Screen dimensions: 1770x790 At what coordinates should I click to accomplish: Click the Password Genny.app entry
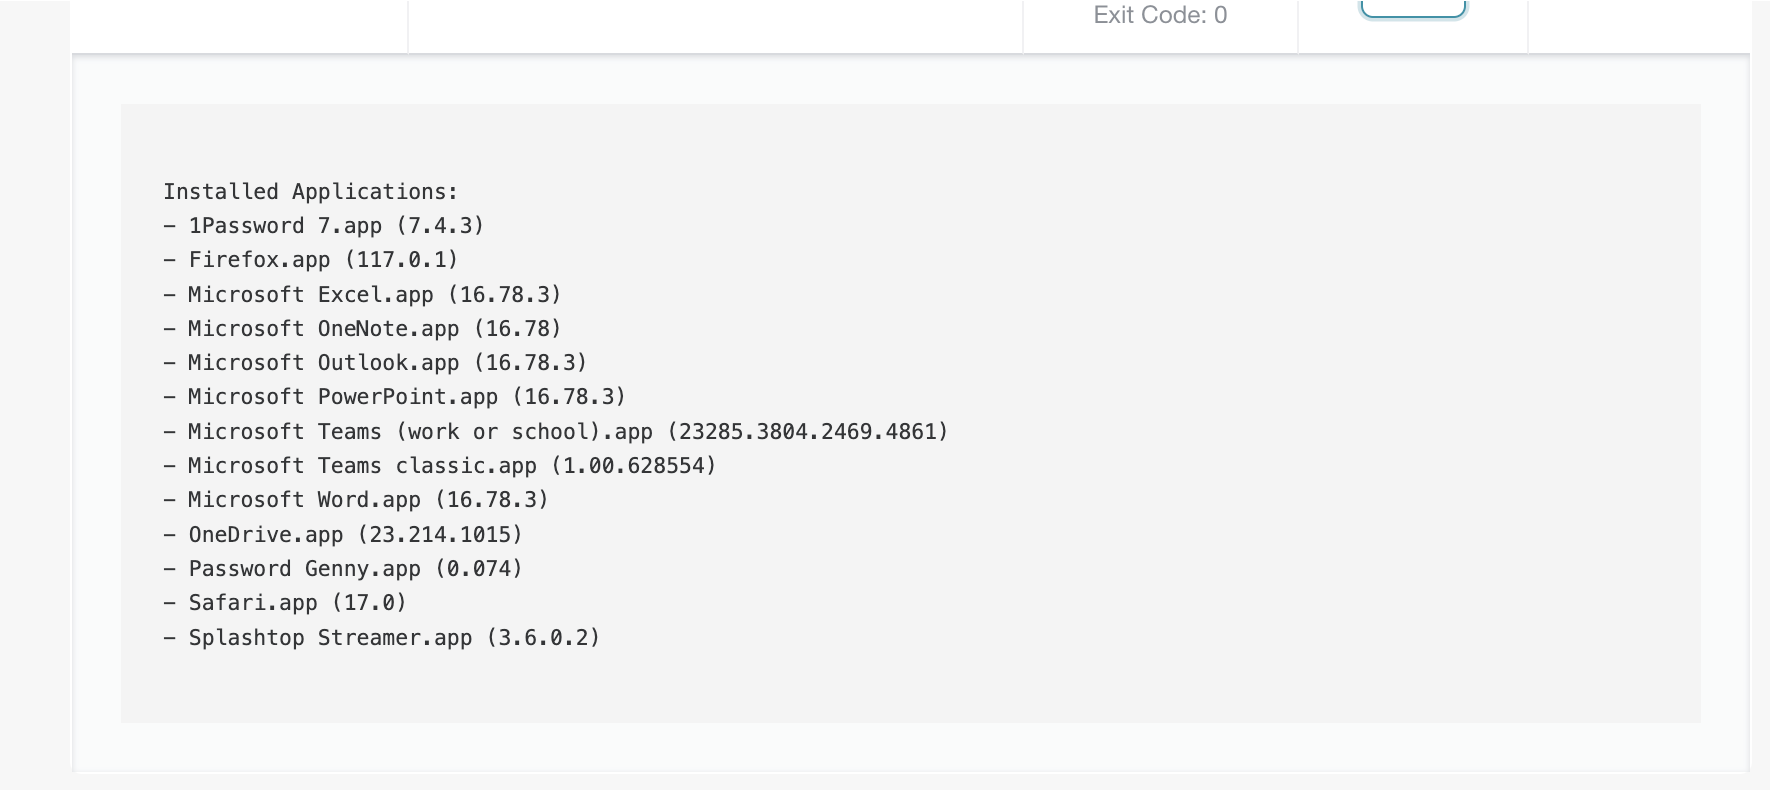tap(304, 569)
